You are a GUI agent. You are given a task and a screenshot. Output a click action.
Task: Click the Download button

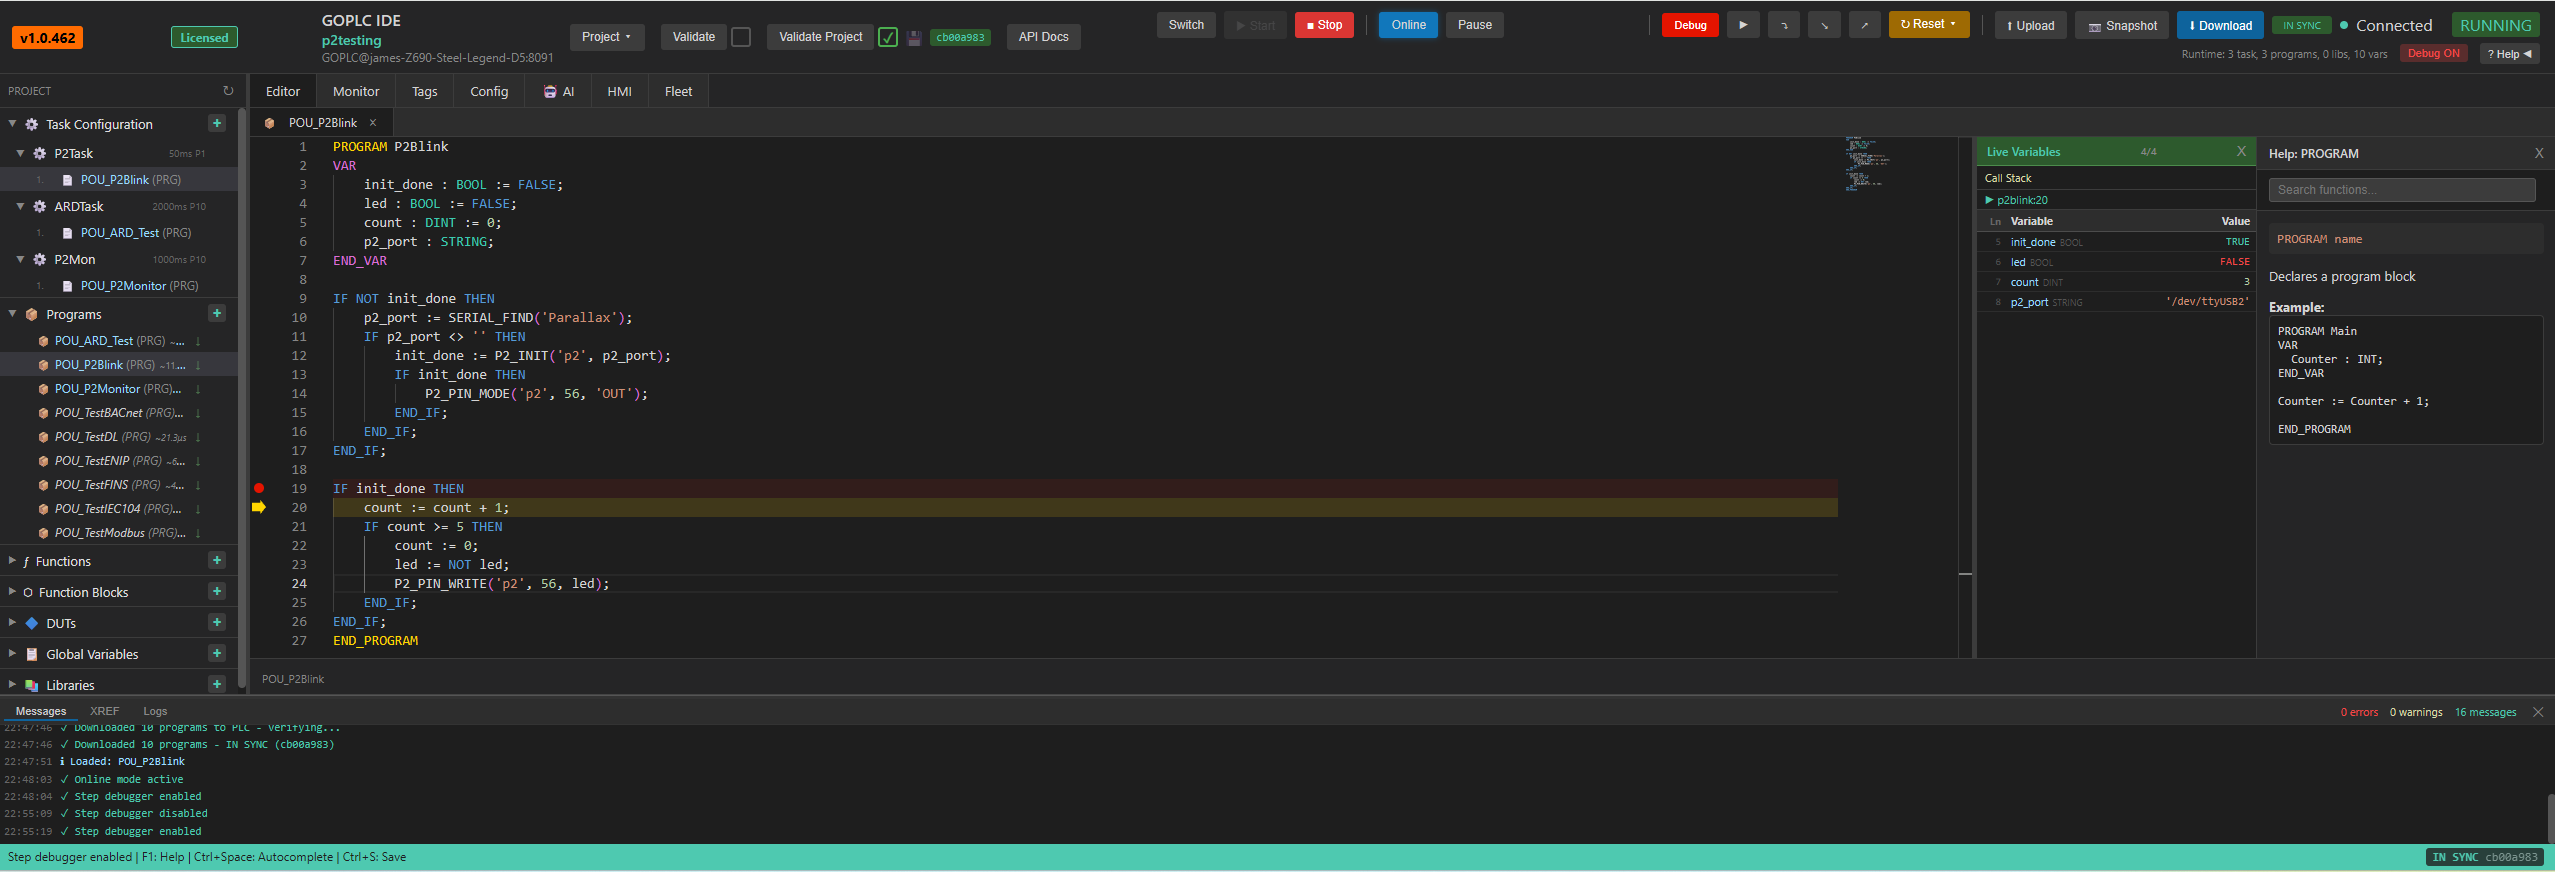pos(2220,25)
